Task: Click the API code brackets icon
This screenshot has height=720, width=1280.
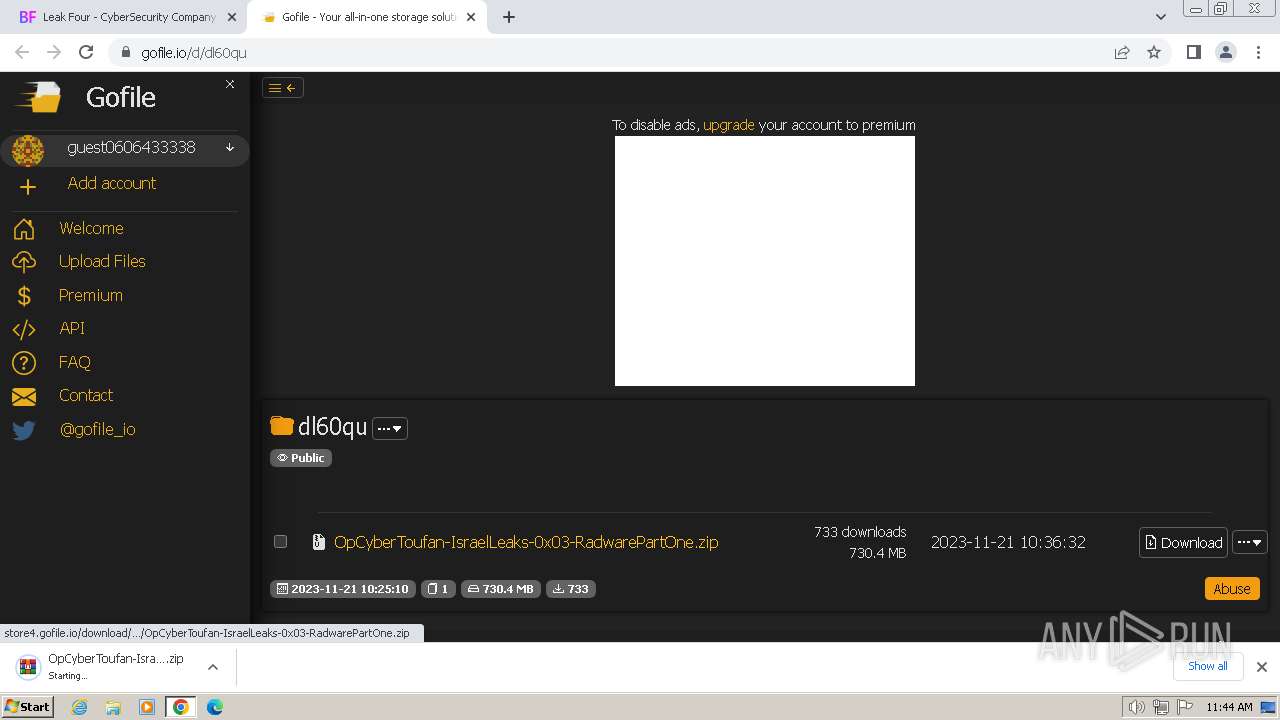Action: click(x=24, y=329)
